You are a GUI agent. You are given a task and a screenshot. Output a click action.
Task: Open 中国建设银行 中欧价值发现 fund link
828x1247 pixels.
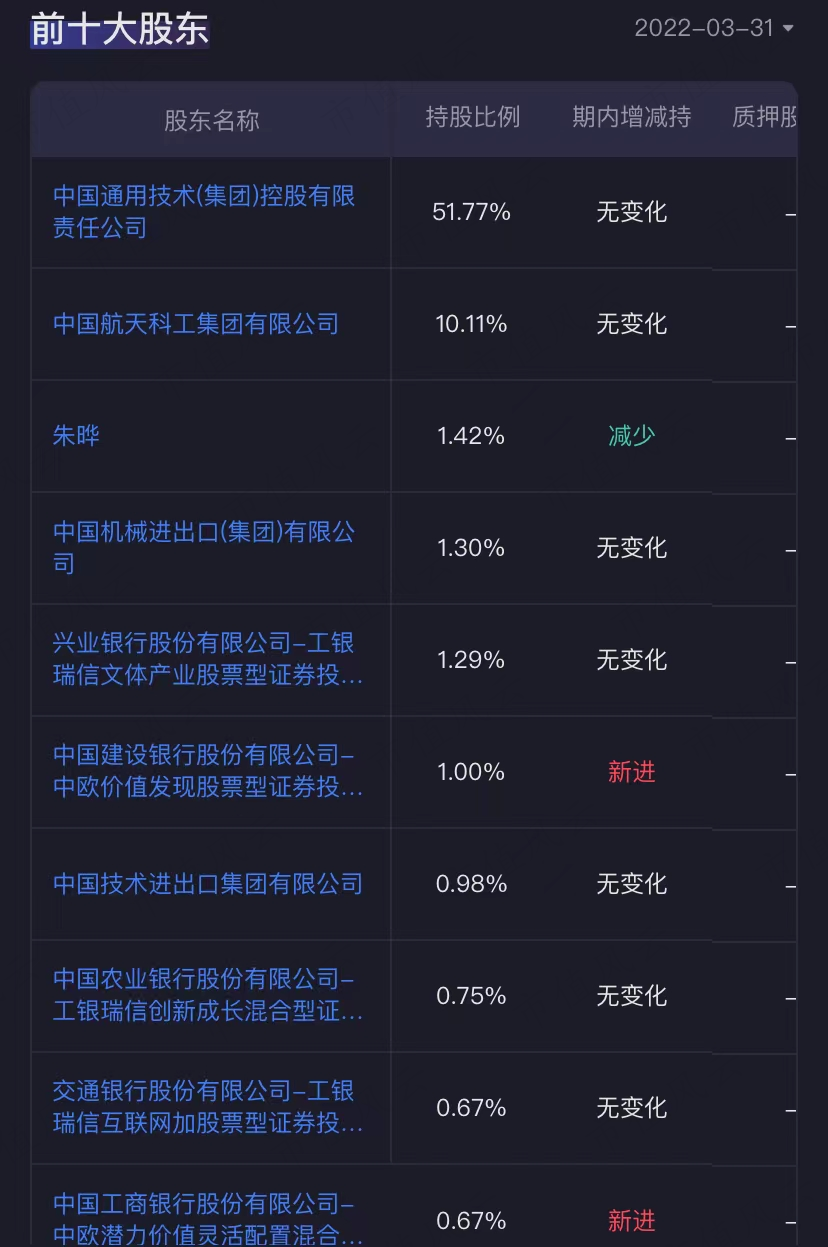point(207,771)
